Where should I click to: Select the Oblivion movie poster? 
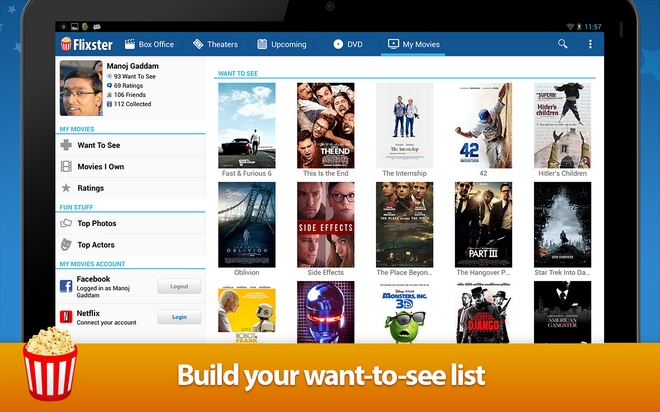tap(246, 224)
